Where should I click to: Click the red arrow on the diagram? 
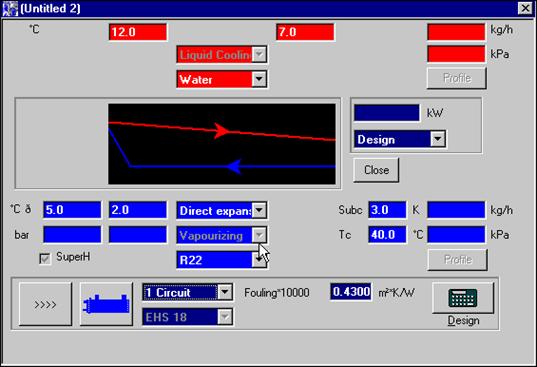point(222,131)
